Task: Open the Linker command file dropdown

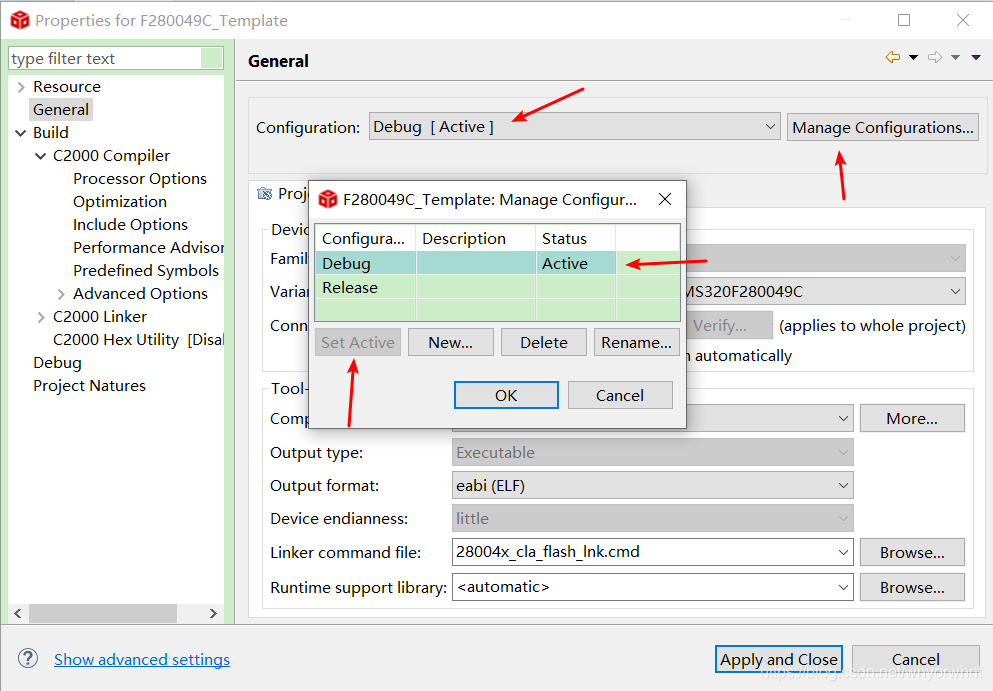Action: (844, 552)
